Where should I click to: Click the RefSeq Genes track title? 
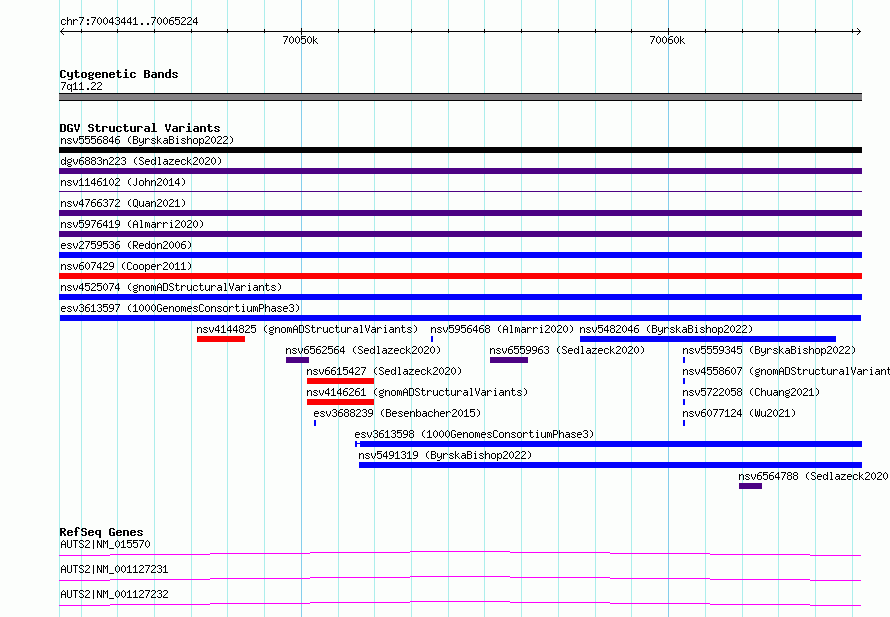click(x=102, y=532)
